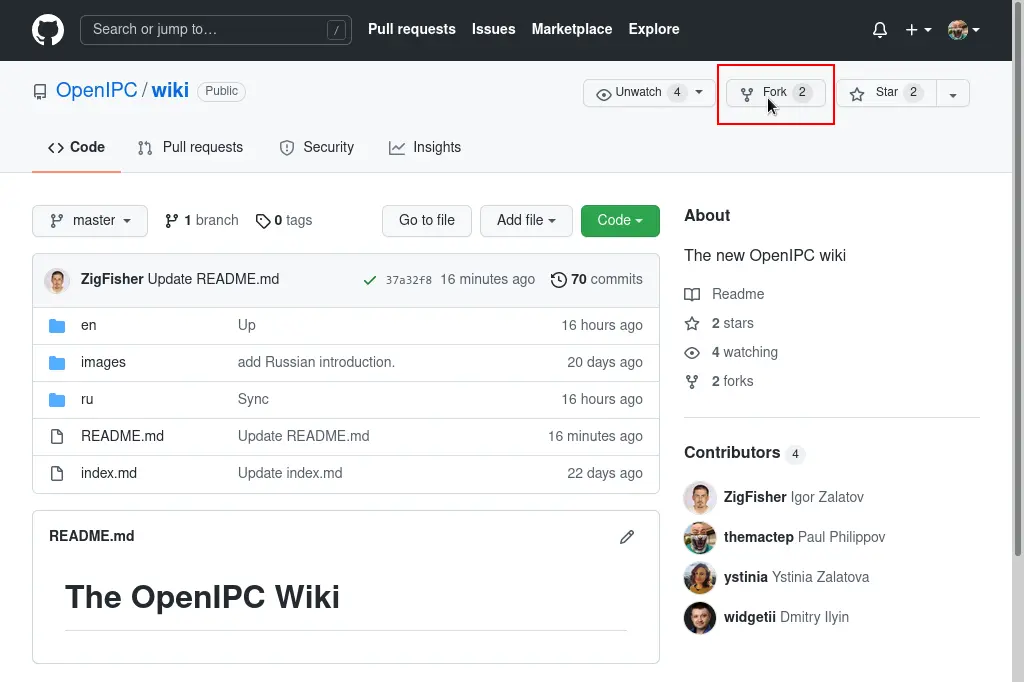Image resolution: width=1024 pixels, height=682 pixels.
Task: Click the Readme book icon in About
Action: point(691,294)
